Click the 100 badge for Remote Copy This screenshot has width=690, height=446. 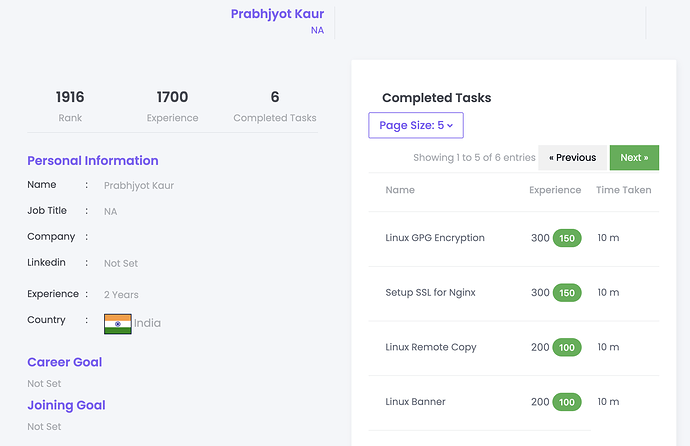[567, 348]
